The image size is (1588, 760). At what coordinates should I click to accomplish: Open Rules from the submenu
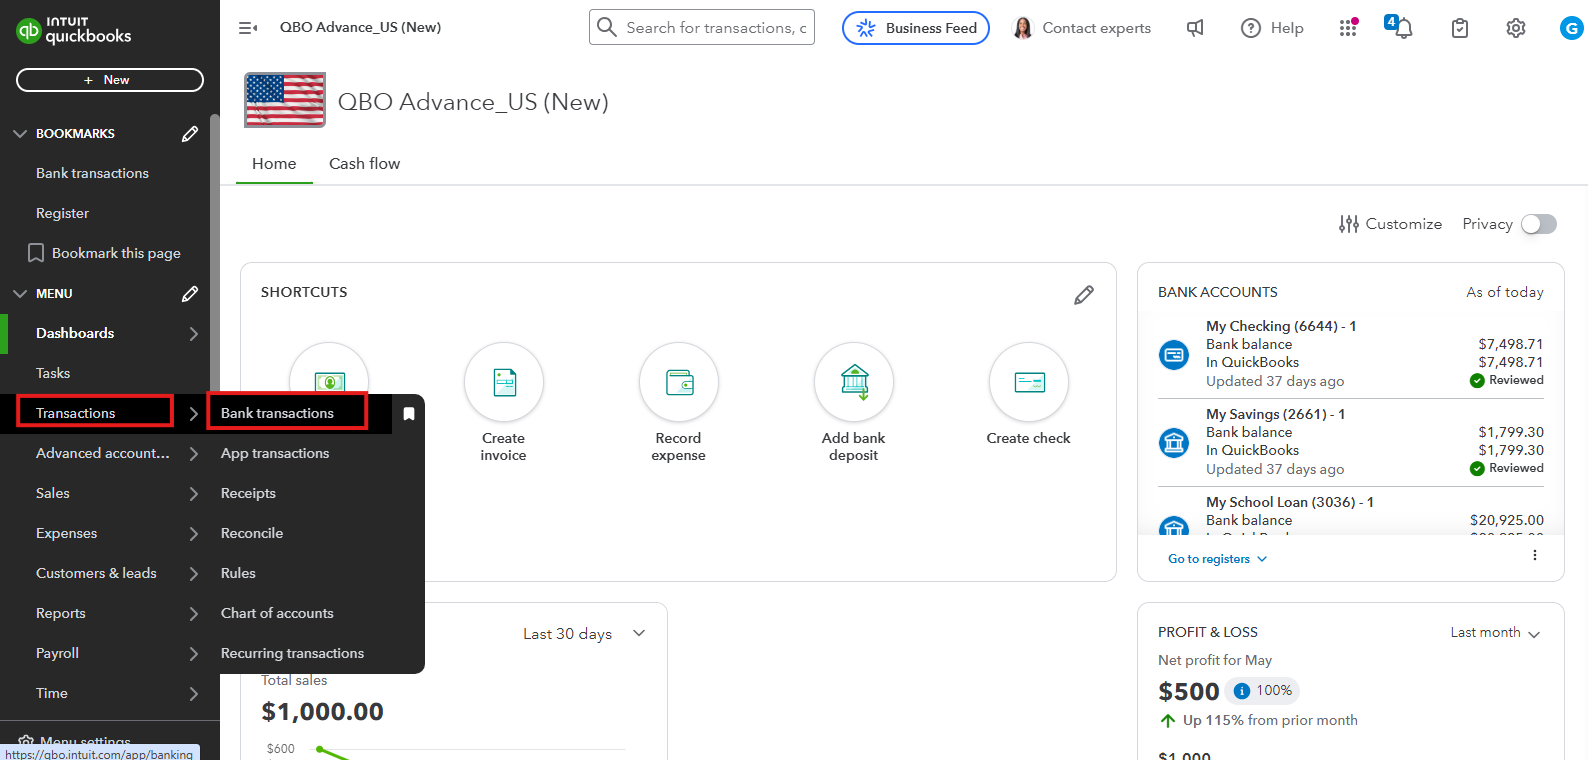(238, 573)
